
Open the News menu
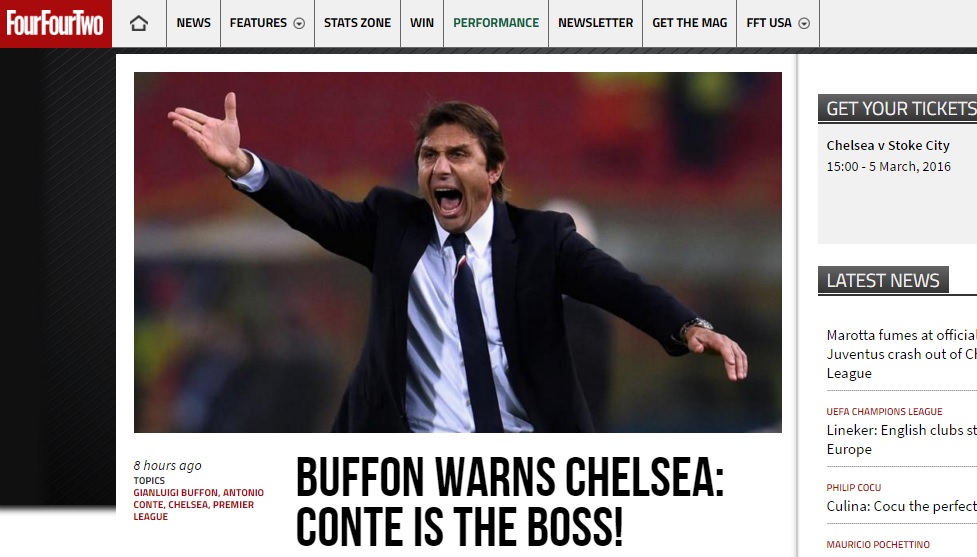(193, 23)
